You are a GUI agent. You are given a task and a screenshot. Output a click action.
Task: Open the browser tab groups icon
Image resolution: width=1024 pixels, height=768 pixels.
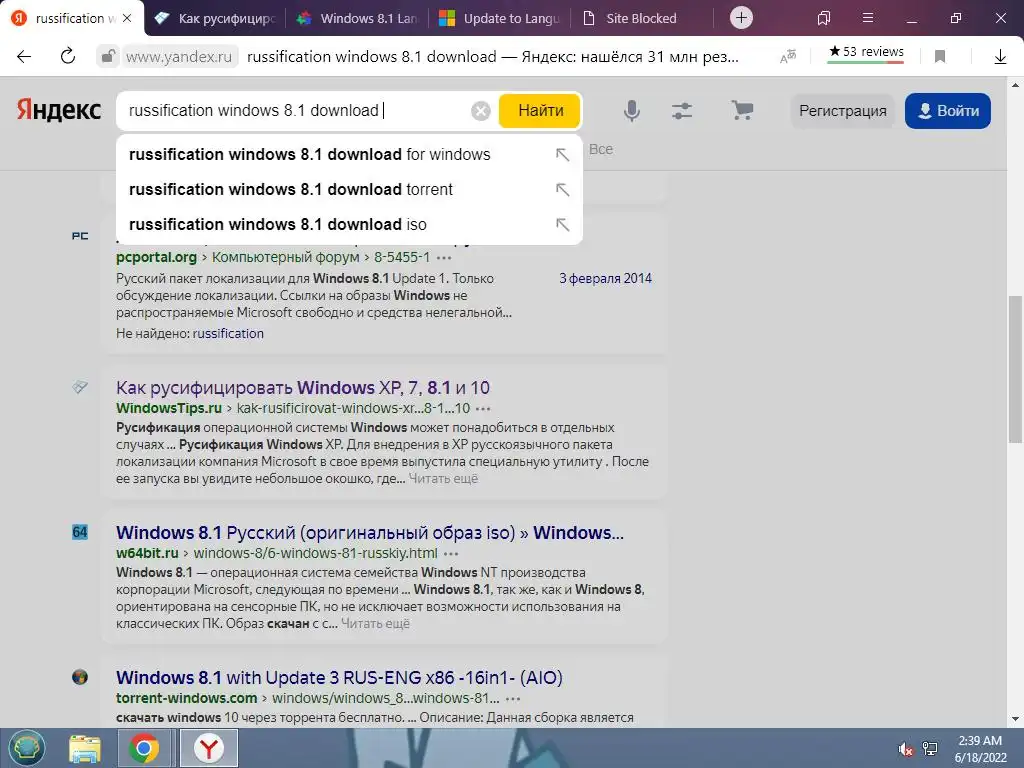tap(824, 18)
